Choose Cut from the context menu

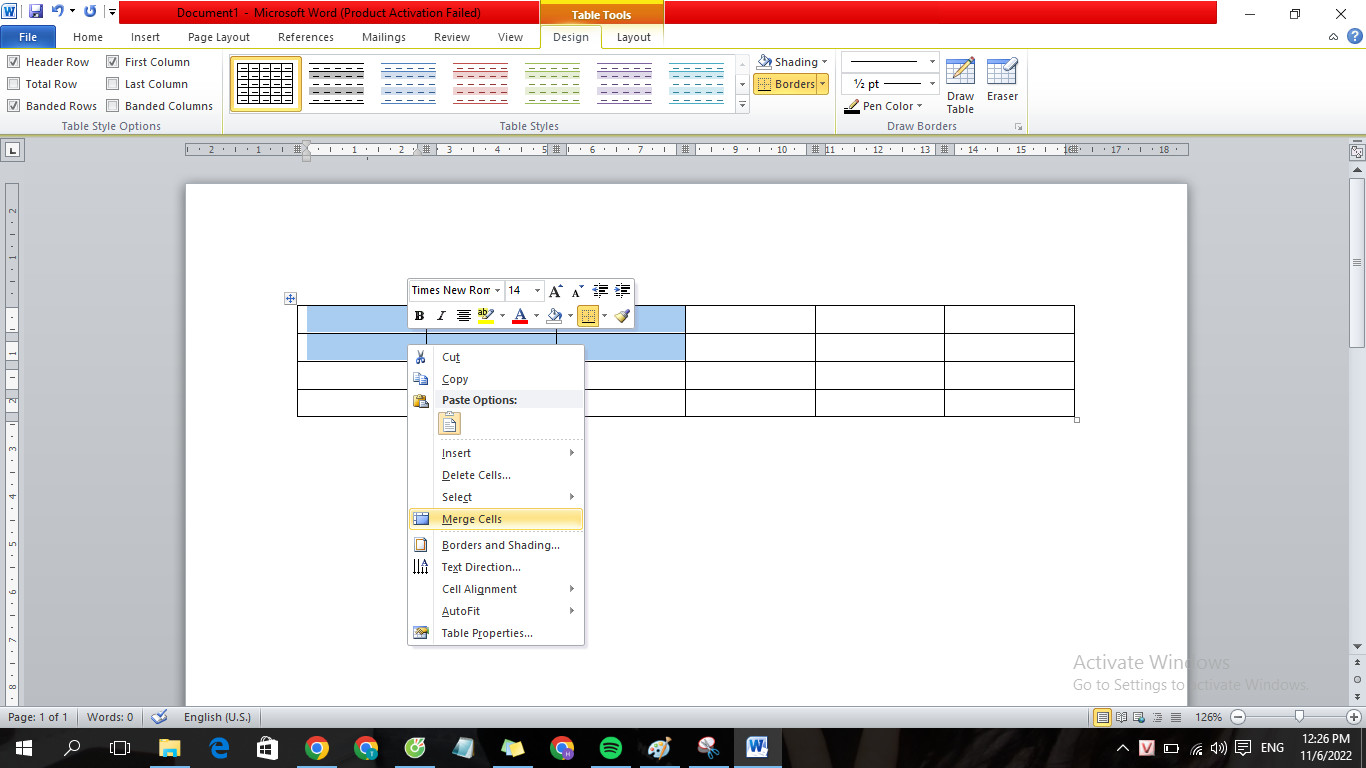click(496, 357)
